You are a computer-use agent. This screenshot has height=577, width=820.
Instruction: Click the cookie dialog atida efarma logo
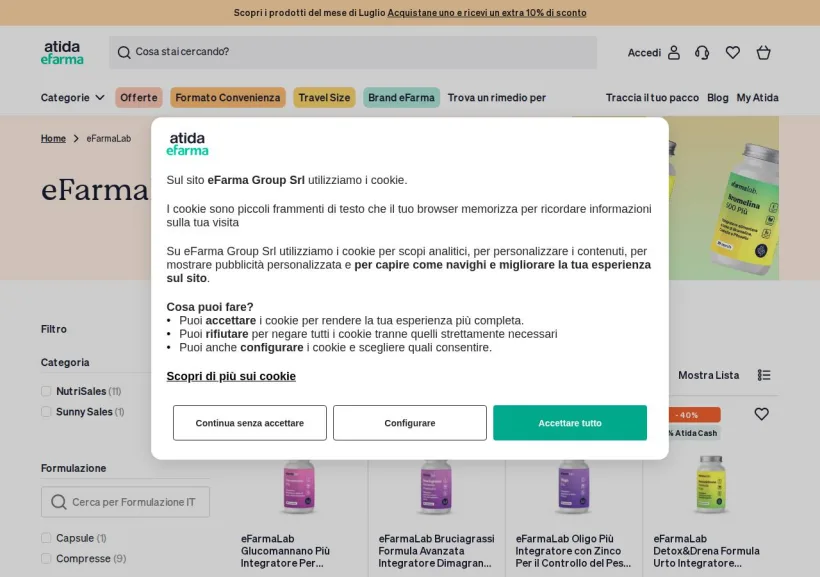coord(187,144)
